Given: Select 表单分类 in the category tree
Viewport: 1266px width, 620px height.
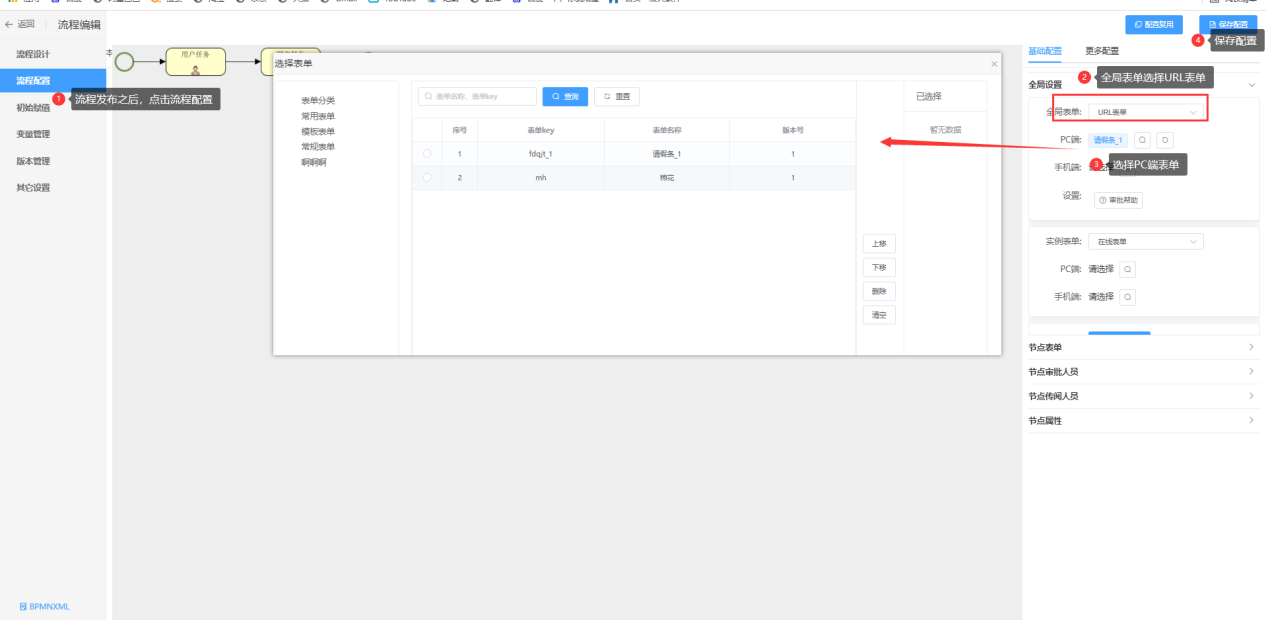Looking at the screenshot, I should tap(318, 100).
